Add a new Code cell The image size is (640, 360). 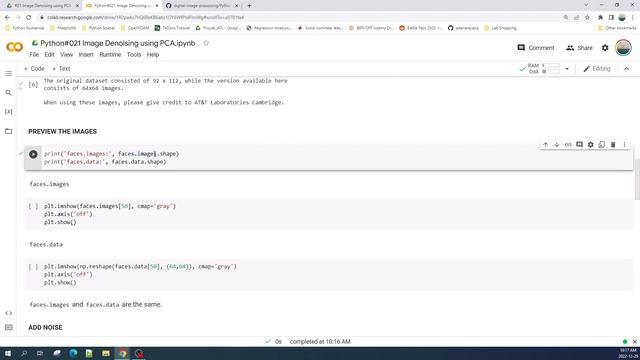pos(34,69)
